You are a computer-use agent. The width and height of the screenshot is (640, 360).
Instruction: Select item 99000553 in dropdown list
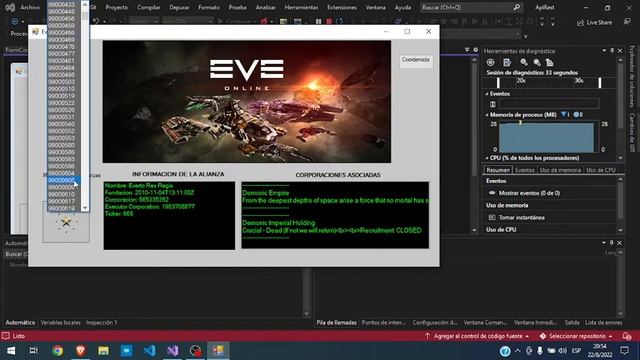(x=61, y=138)
